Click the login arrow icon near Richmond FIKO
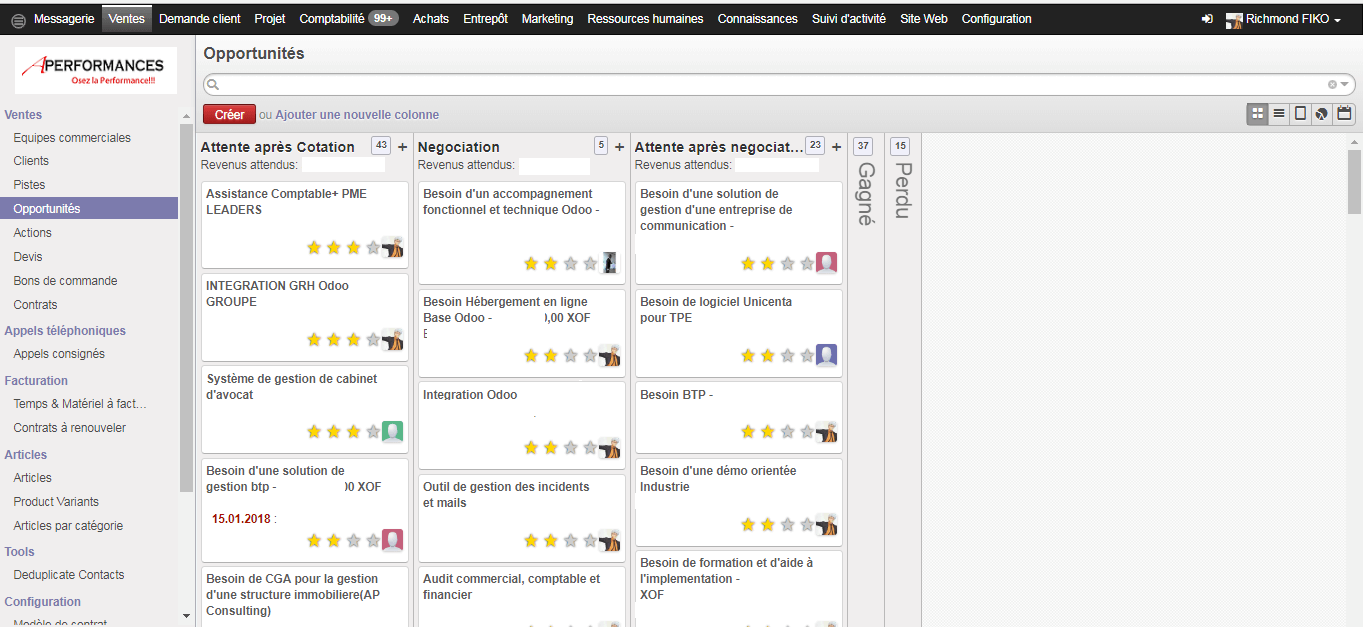Viewport: 1363px width, 627px height. [1207, 18]
